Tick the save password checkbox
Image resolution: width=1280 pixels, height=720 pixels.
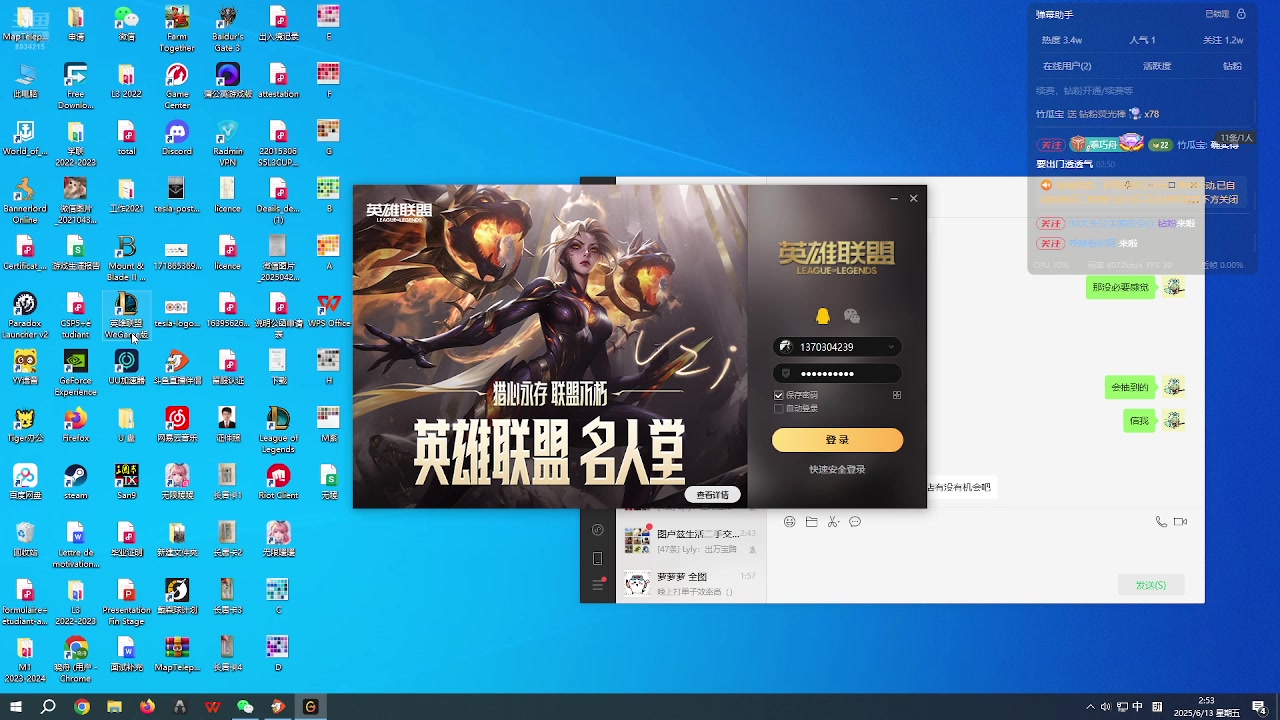[779, 395]
